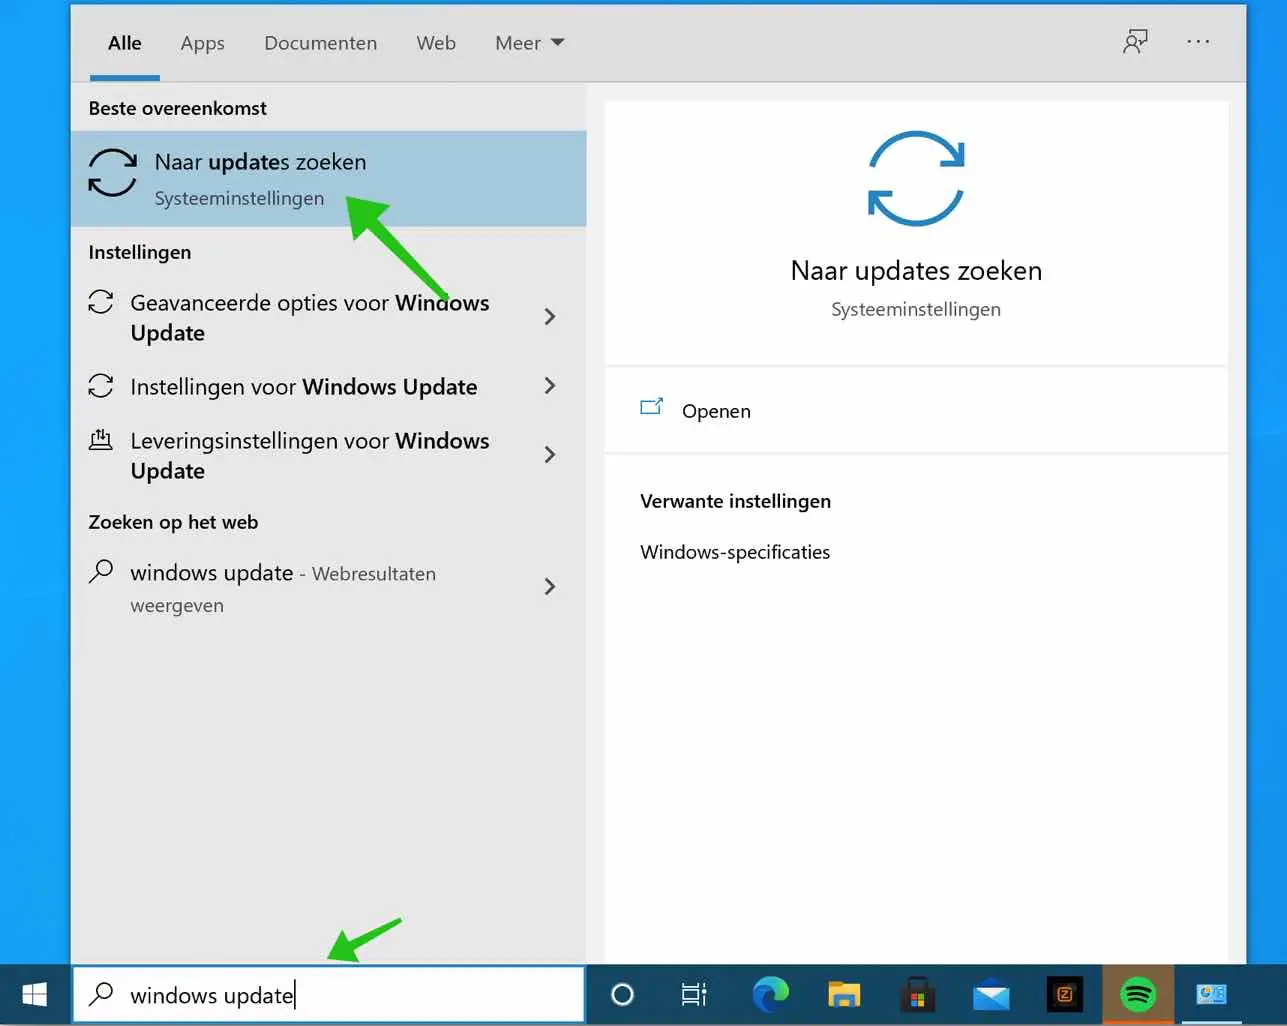The width and height of the screenshot is (1287, 1026).
Task: Click the Openen icon in preview pane
Action: coord(652,407)
